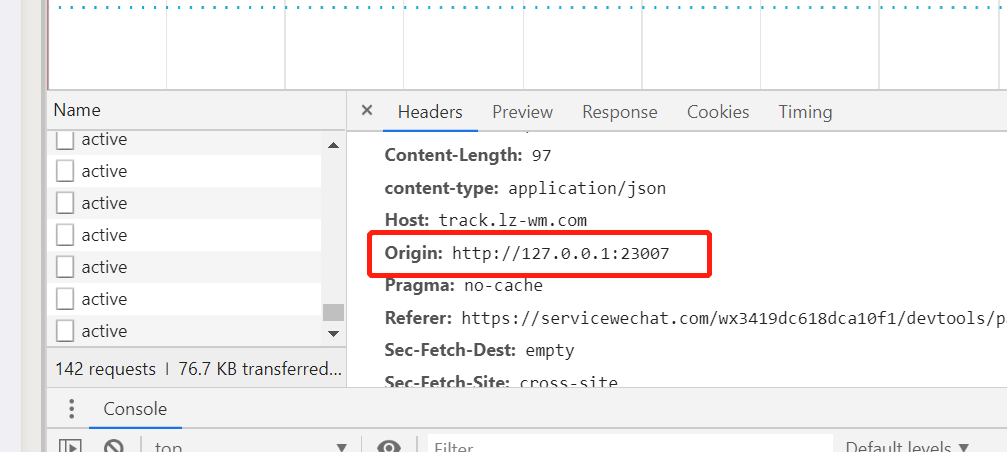Go to the Cookies tab

pyautogui.click(x=718, y=112)
